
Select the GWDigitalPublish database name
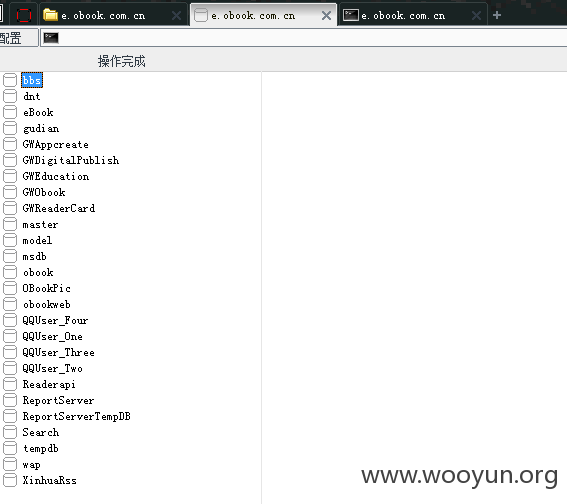pyautogui.click(x=71, y=161)
